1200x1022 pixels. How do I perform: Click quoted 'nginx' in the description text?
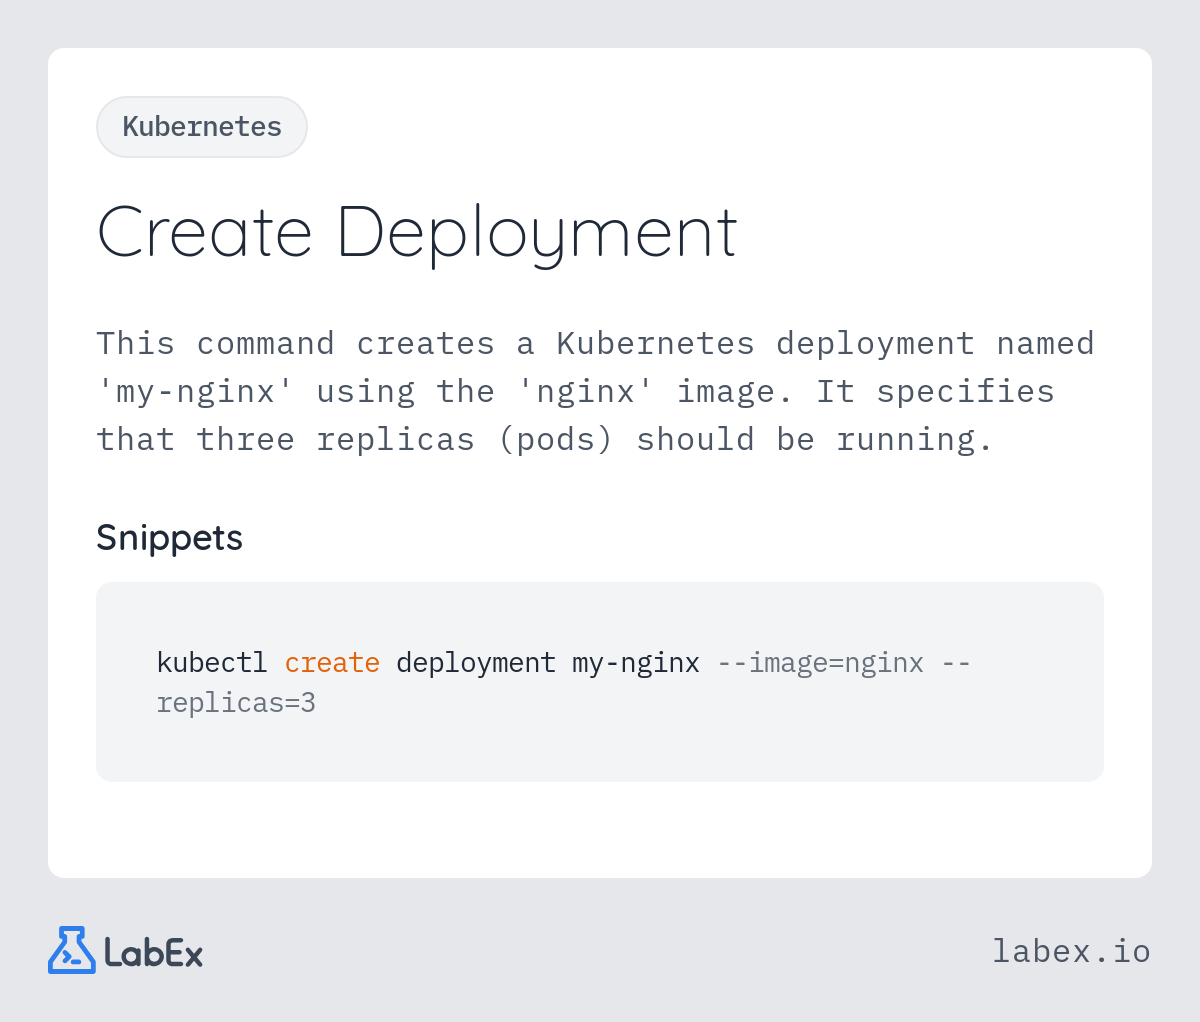pos(586,391)
